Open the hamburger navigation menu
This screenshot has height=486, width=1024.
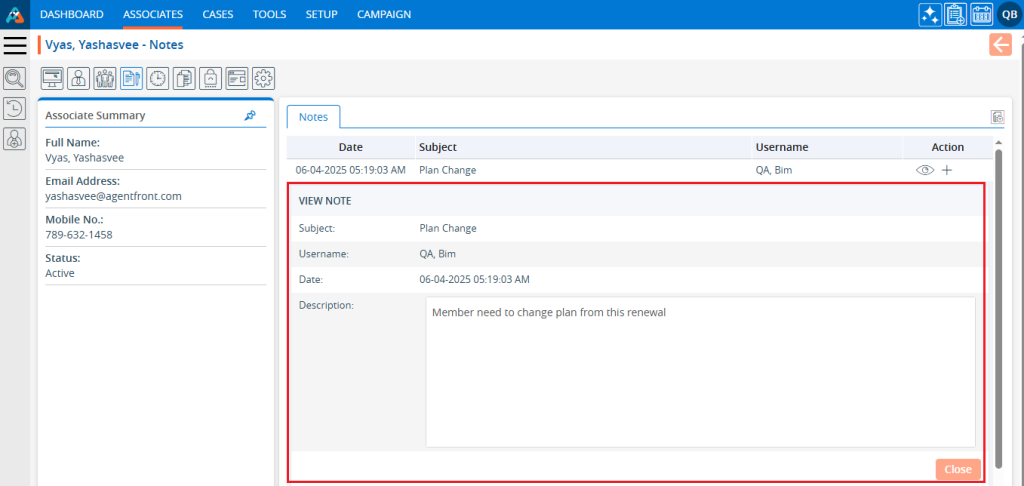[14, 45]
